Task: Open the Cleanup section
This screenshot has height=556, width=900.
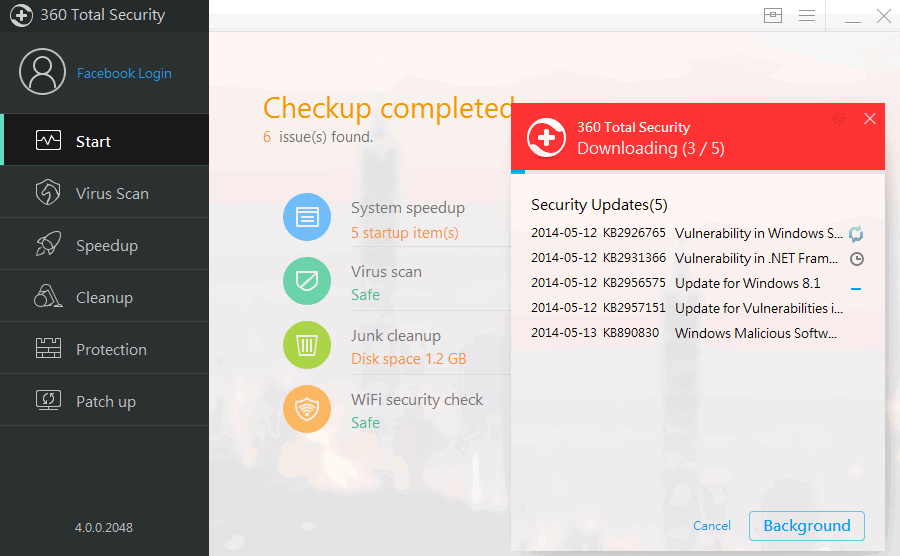Action: (x=104, y=296)
